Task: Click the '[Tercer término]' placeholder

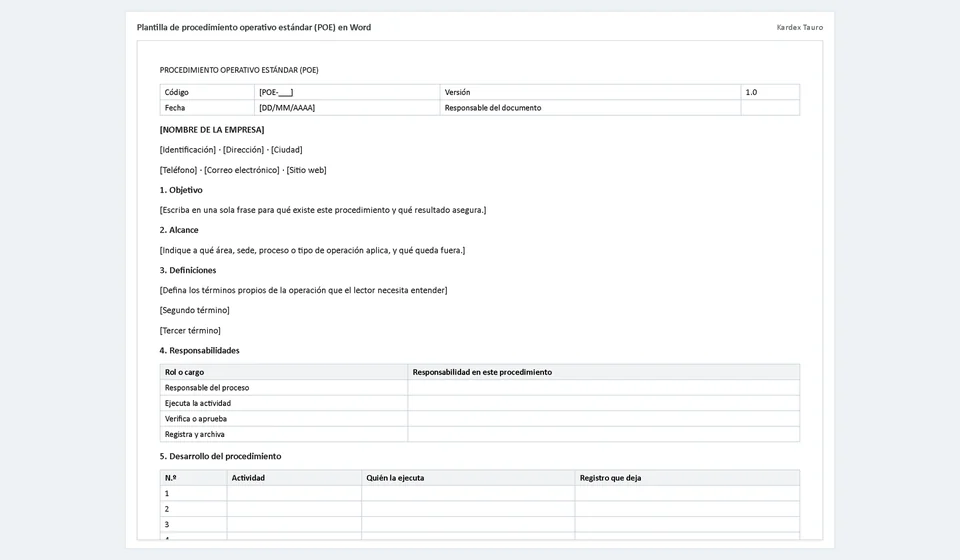Action: click(x=190, y=330)
